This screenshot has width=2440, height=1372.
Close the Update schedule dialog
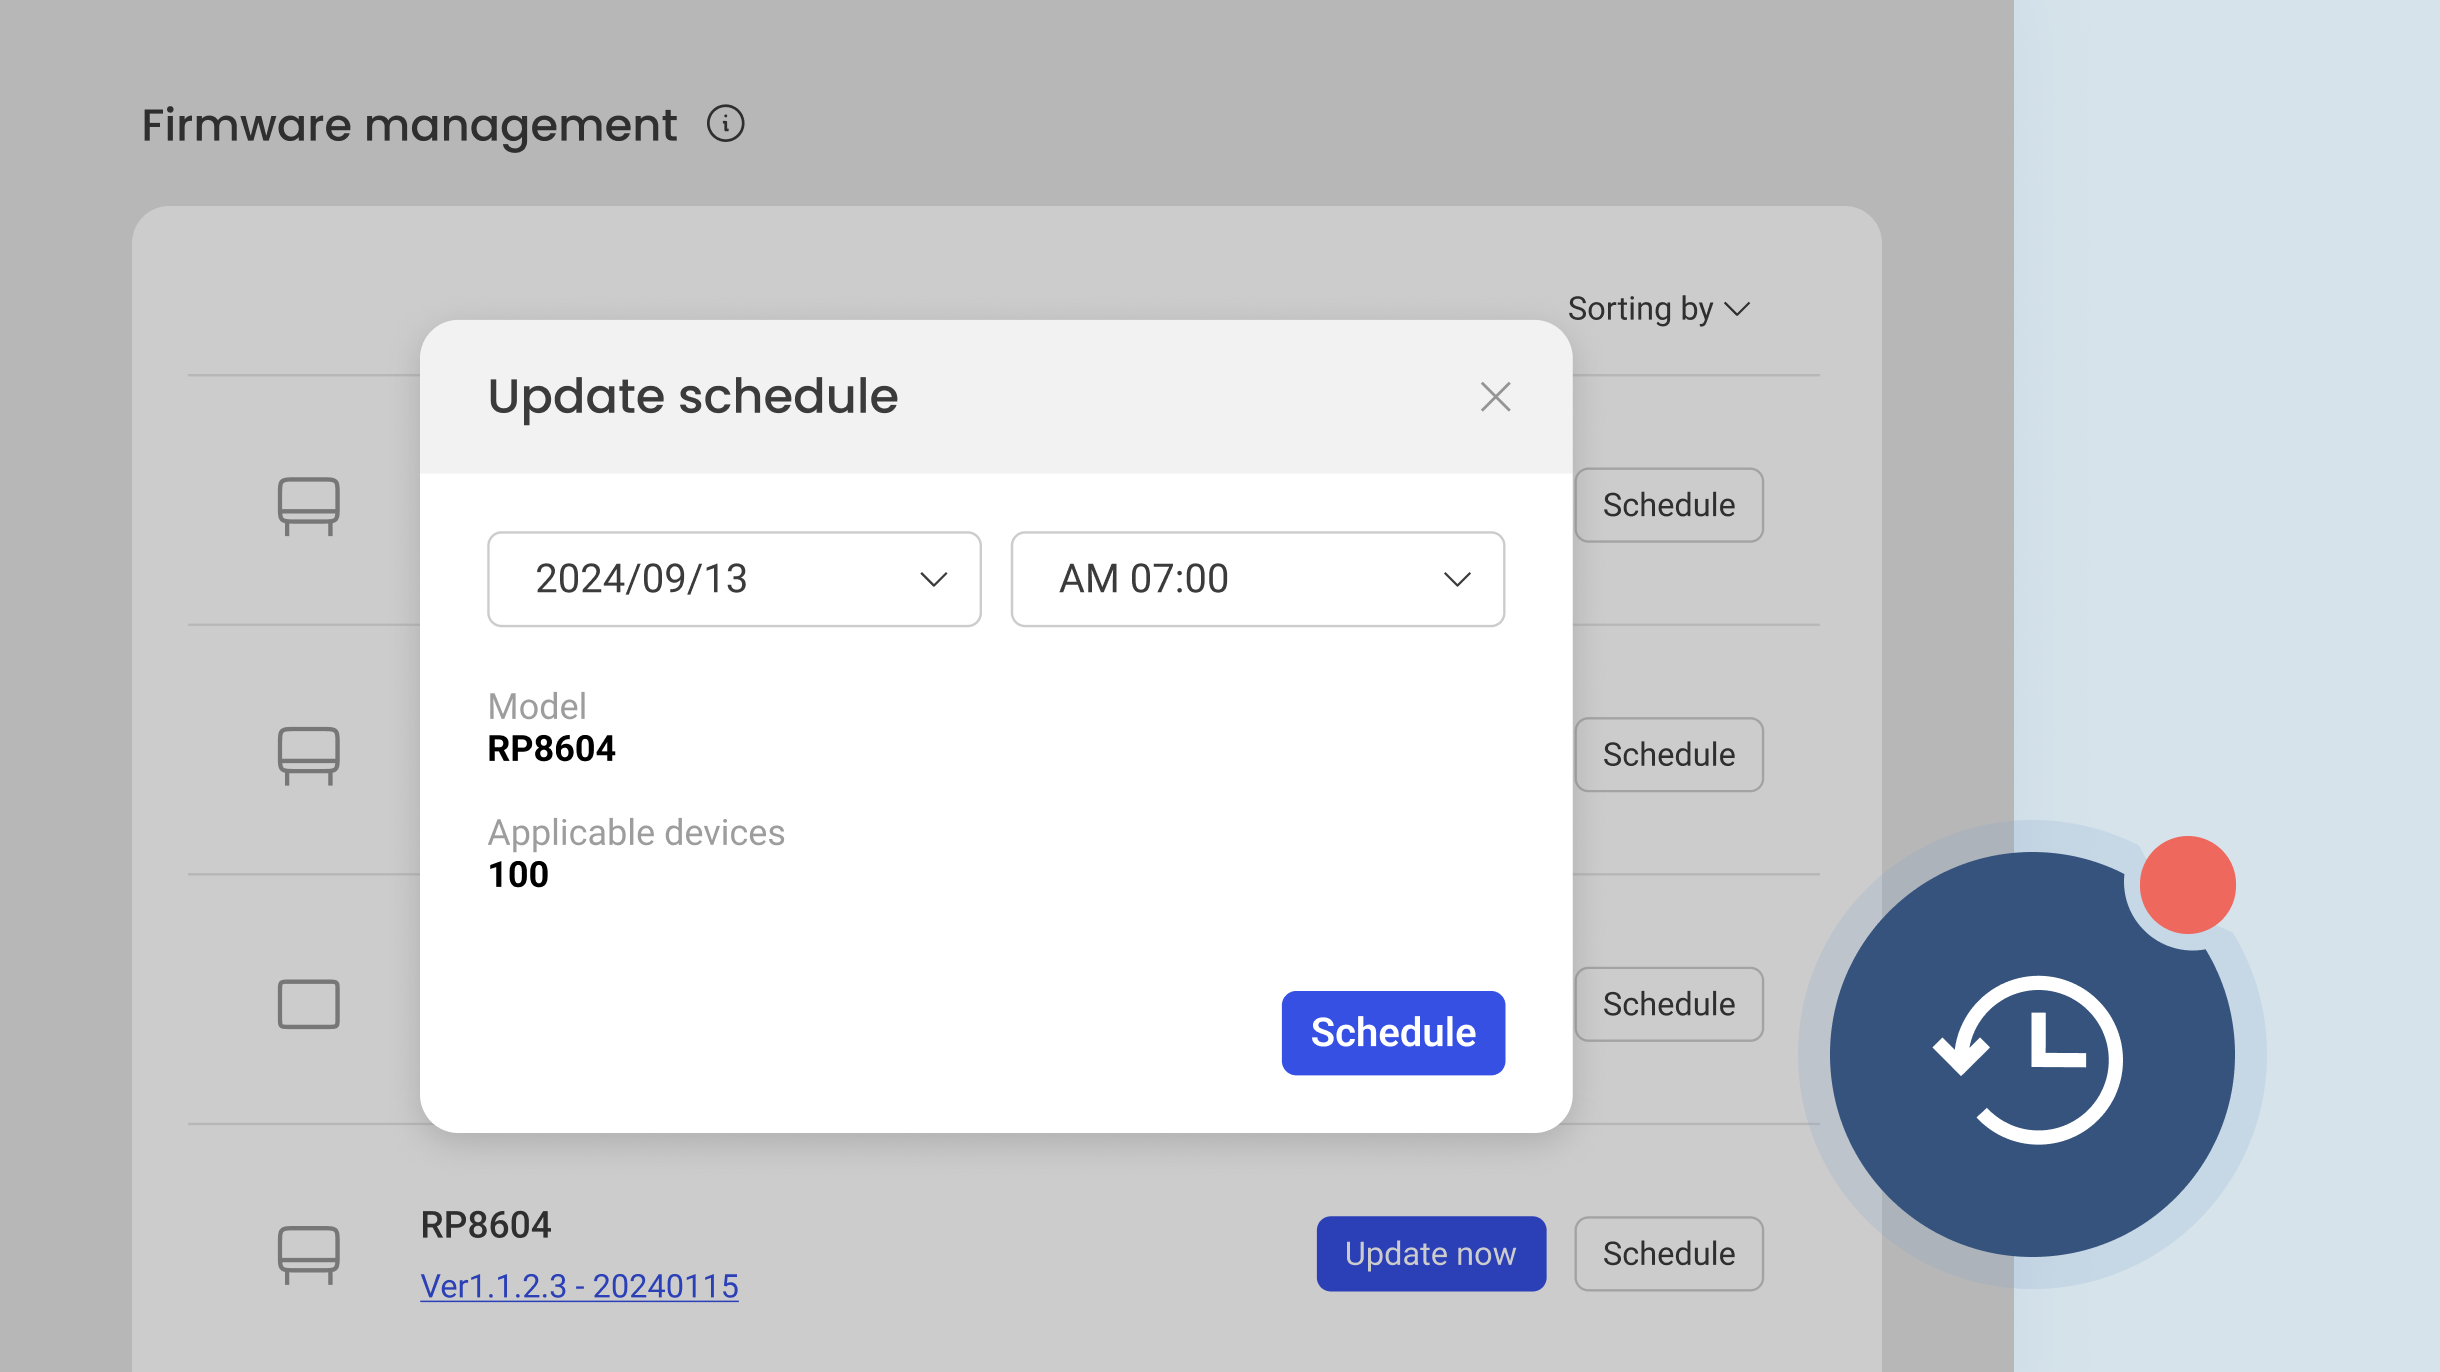pyautogui.click(x=1494, y=396)
